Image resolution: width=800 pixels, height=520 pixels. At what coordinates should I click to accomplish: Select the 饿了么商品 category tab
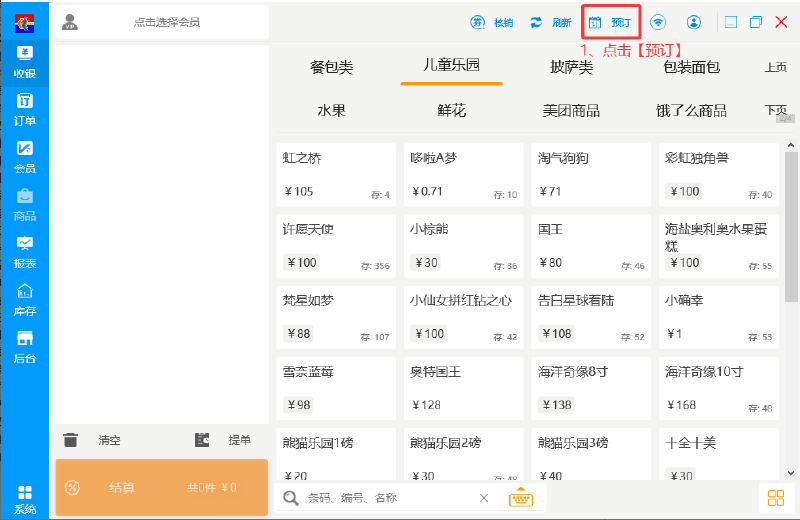691,110
